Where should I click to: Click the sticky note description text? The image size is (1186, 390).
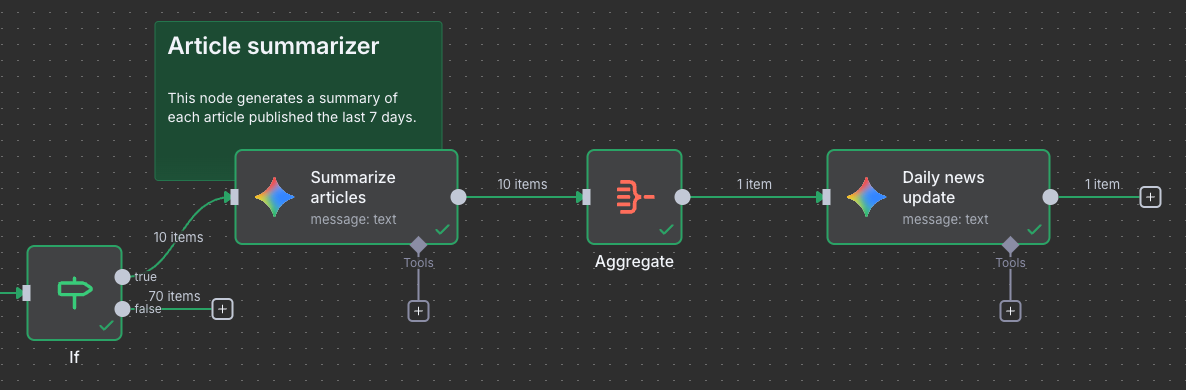(292, 108)
